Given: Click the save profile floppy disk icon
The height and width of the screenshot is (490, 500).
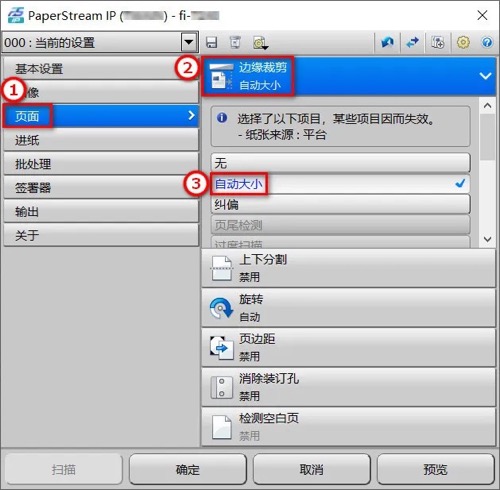Looking at the screenshot, I should tap(212, 43).
